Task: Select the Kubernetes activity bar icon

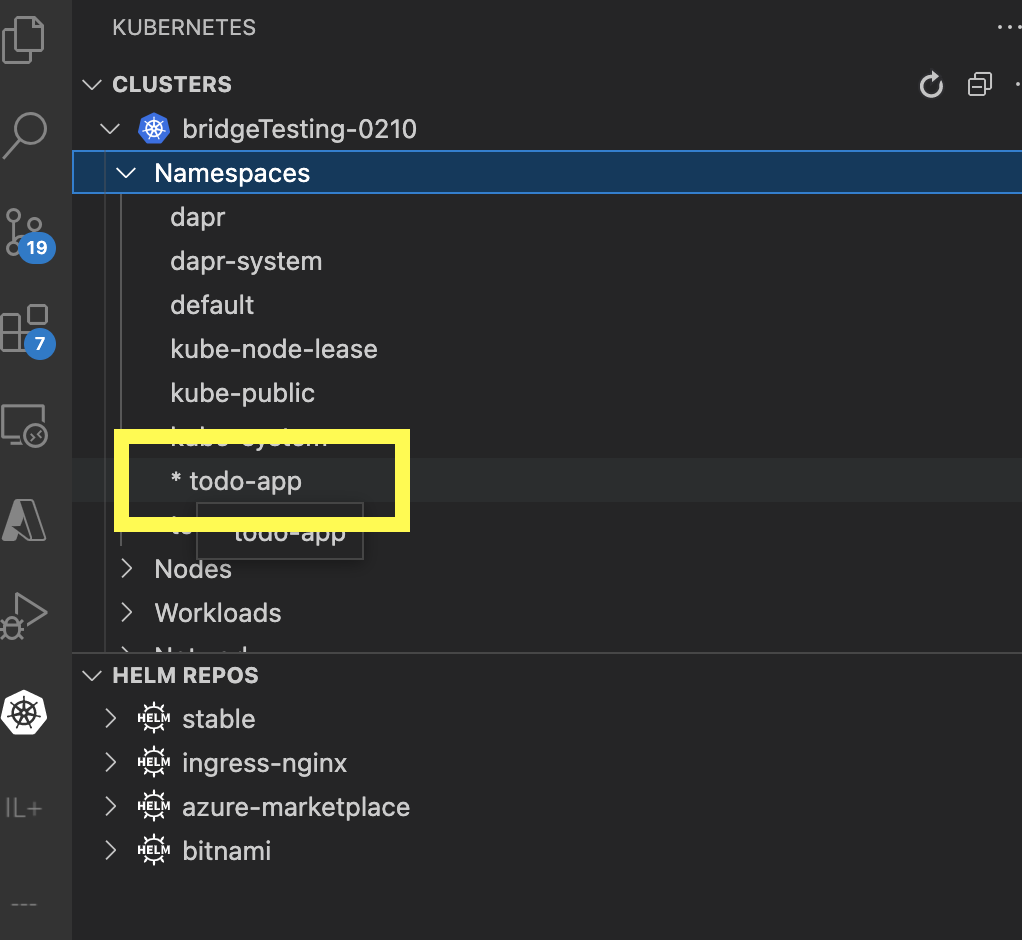Action: pyautogui.click(x=25, y=713)
